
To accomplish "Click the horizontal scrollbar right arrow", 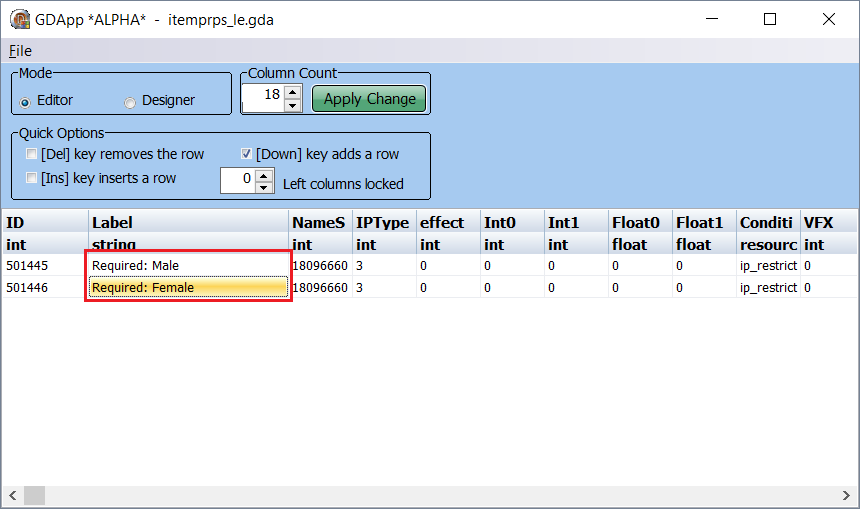I will click(846, 496).
